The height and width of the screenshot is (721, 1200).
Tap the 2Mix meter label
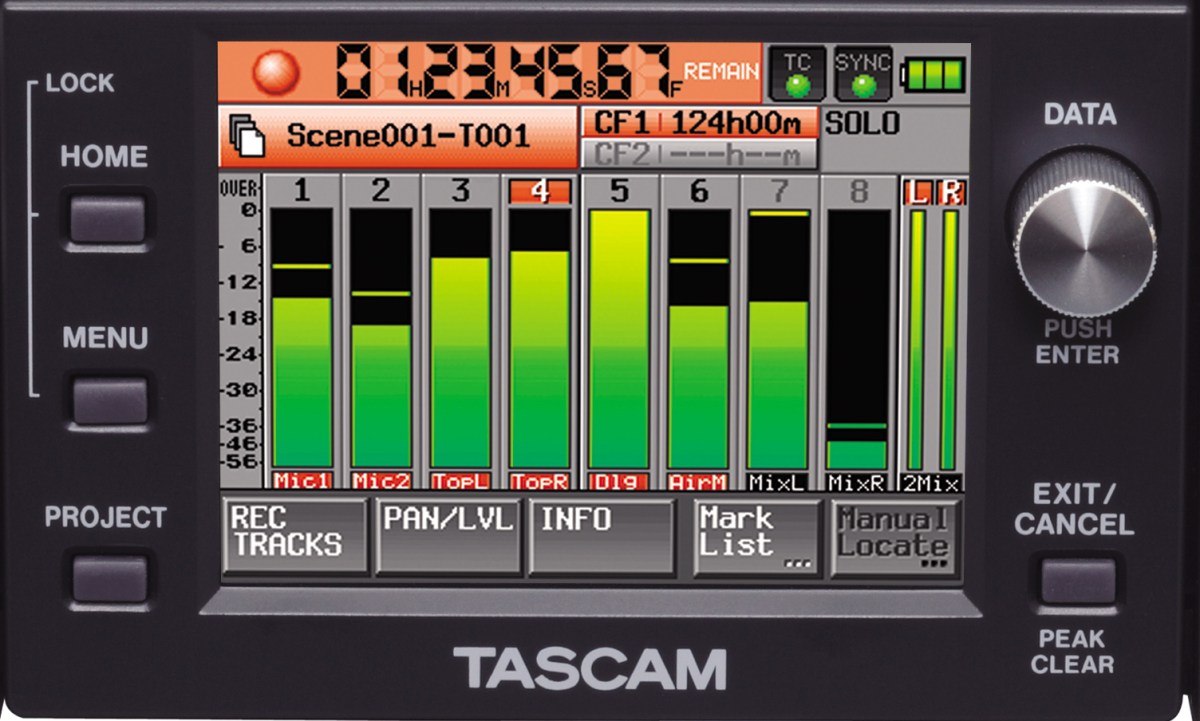[932, 482]
